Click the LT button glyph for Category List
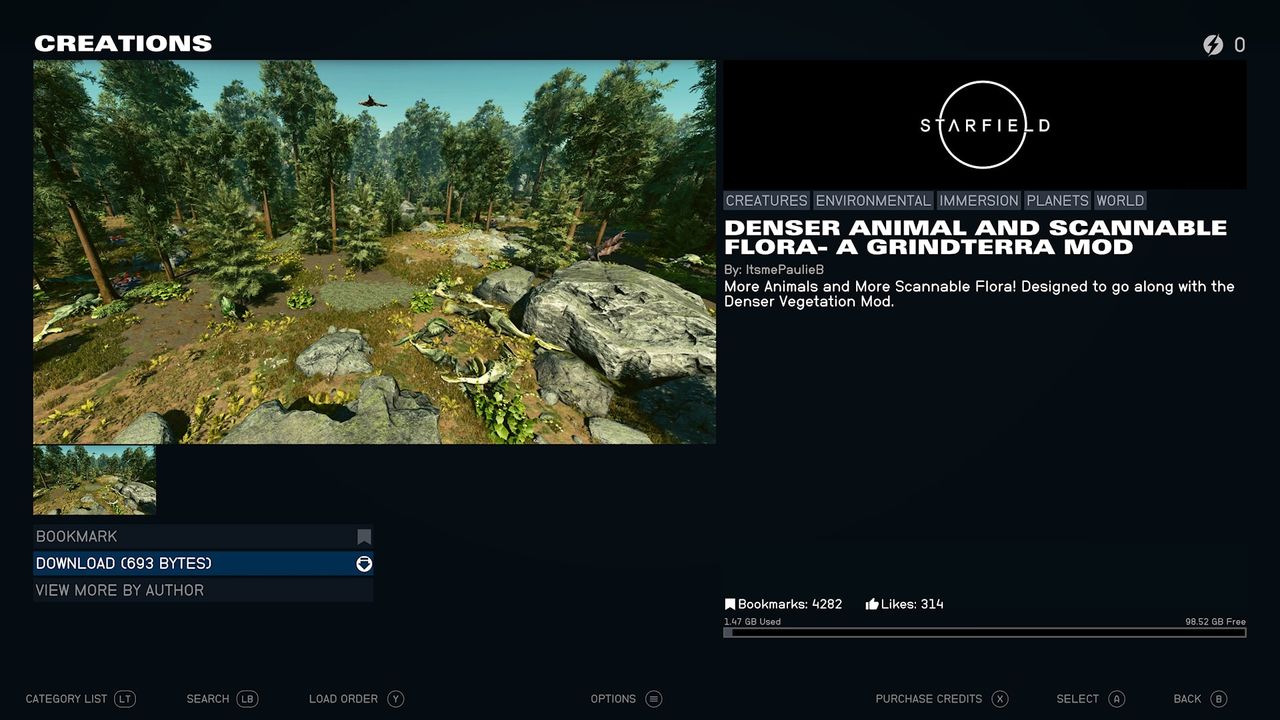Image resolution: width=1280 pixels, height=720 pixels. click(125, 699)
